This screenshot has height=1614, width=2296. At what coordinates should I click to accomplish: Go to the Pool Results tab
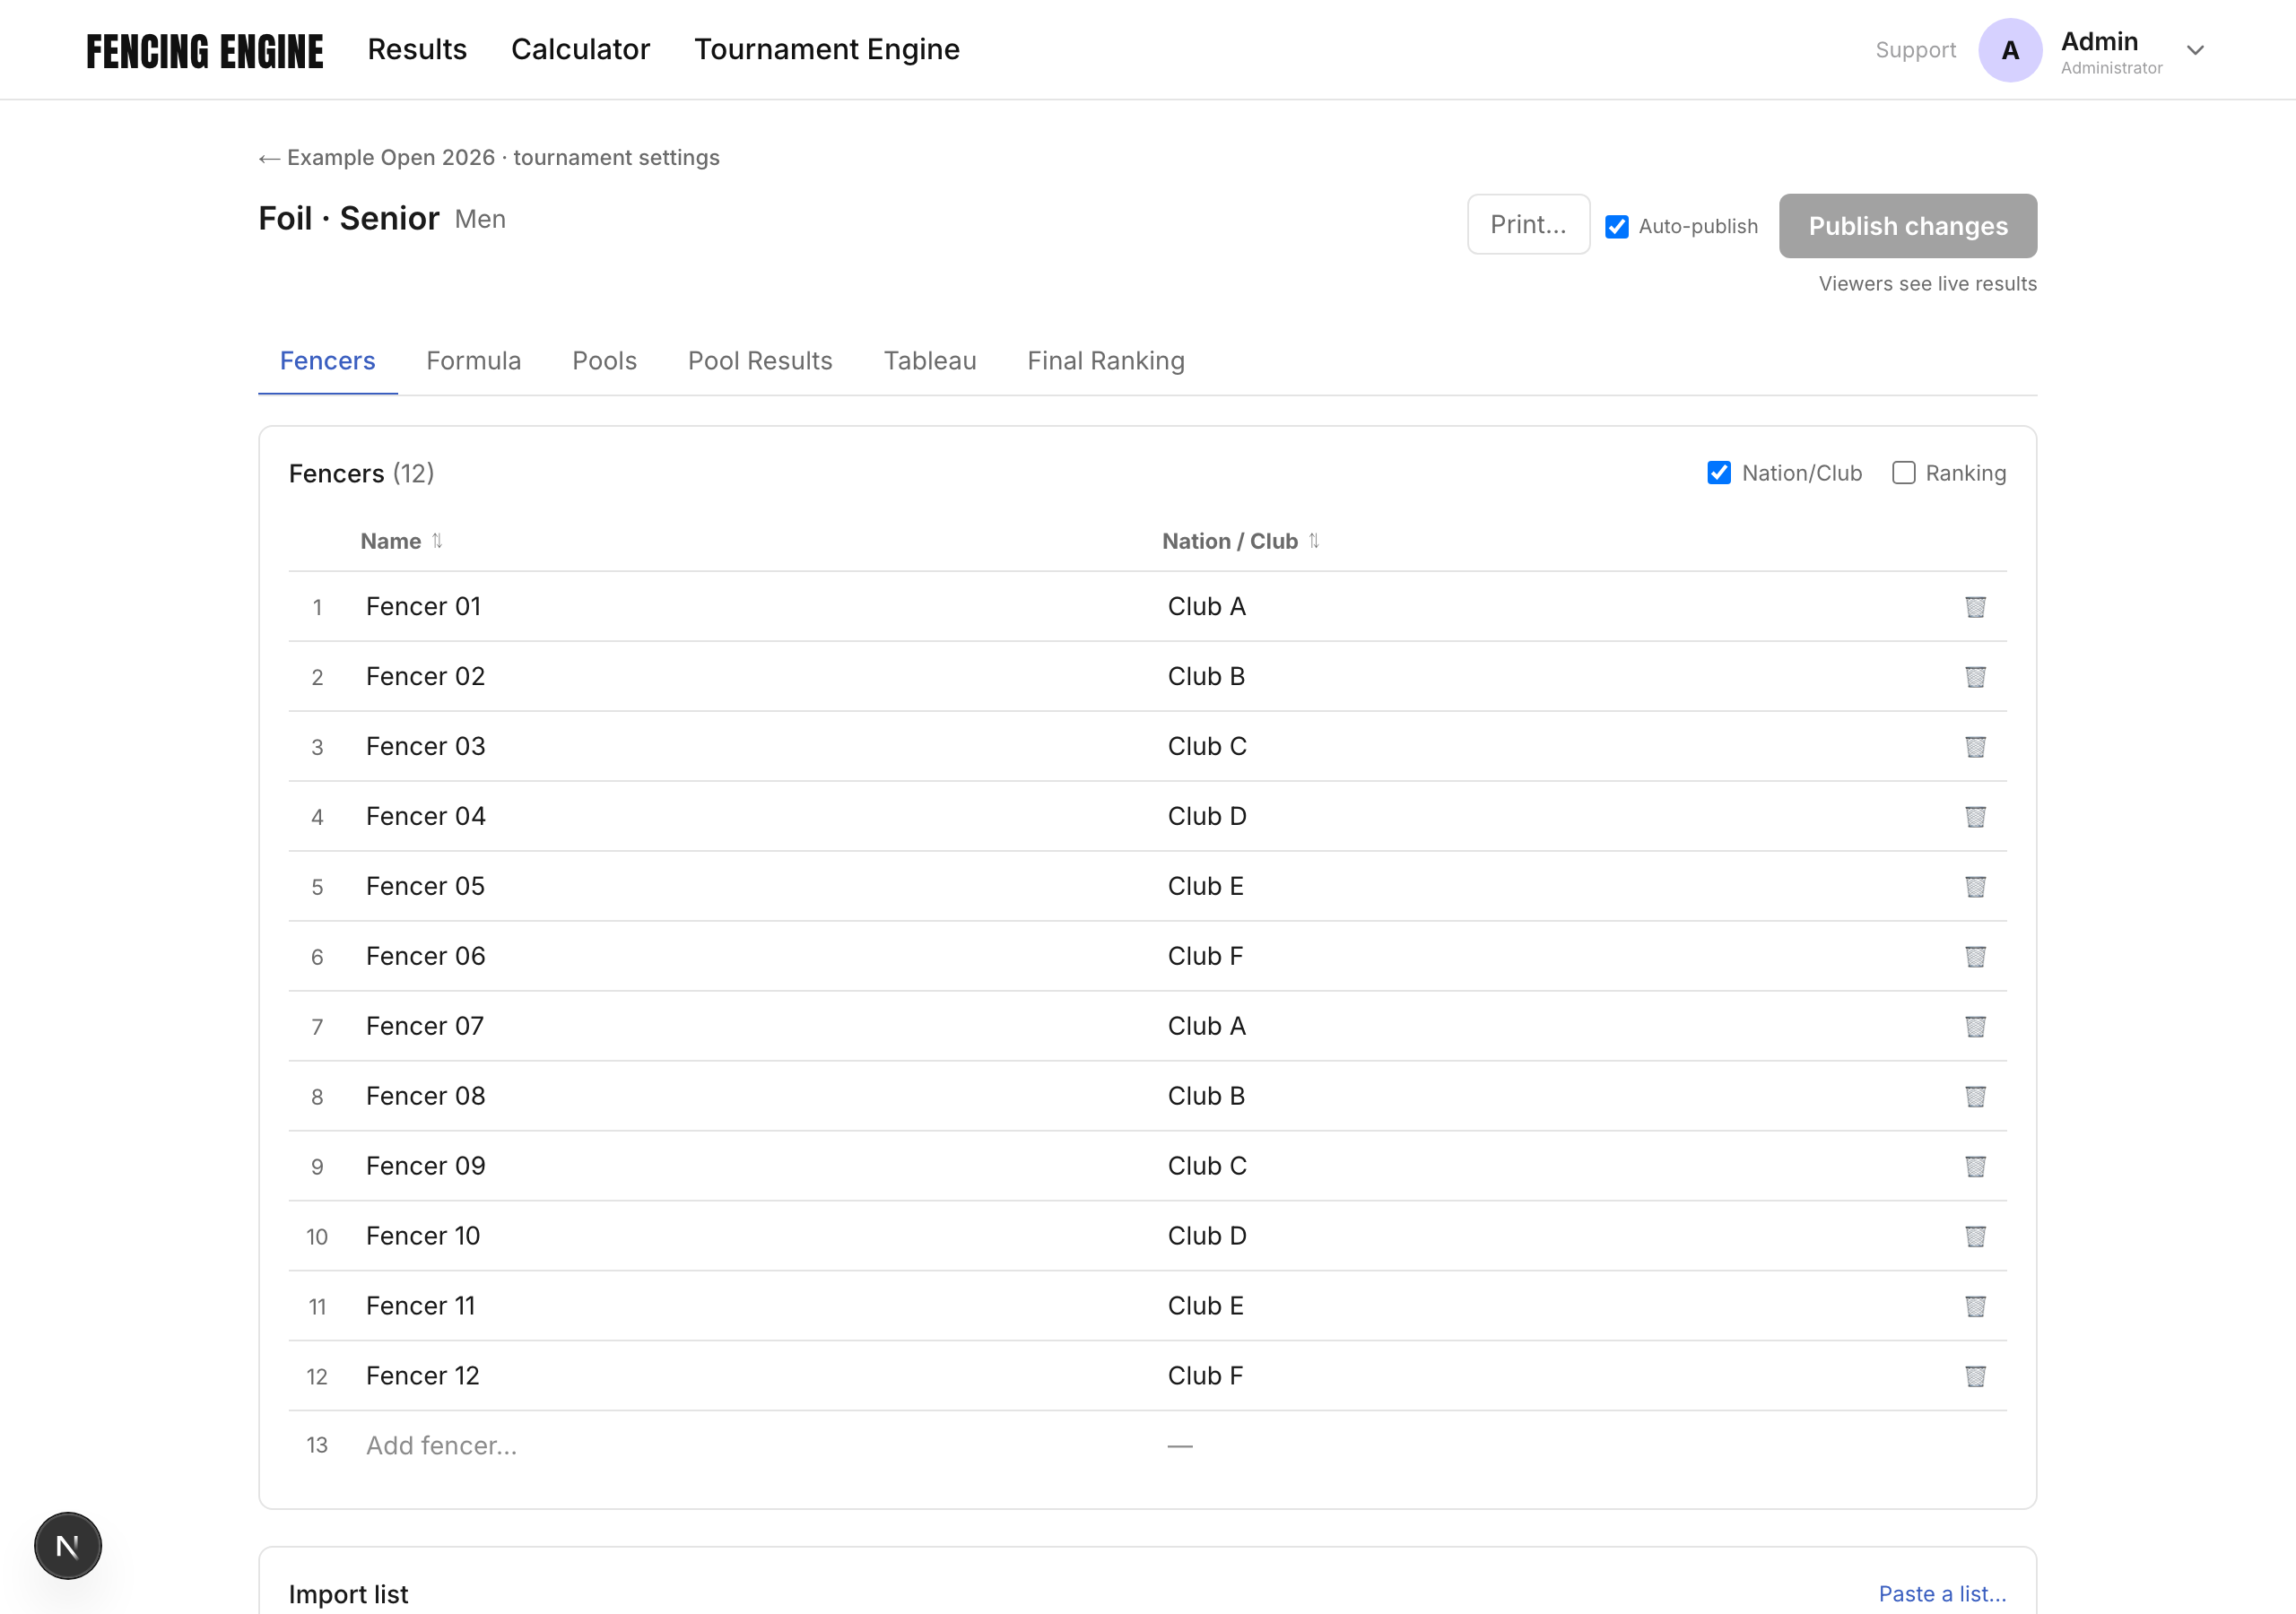pyautogui.click(x=760, y=361)
